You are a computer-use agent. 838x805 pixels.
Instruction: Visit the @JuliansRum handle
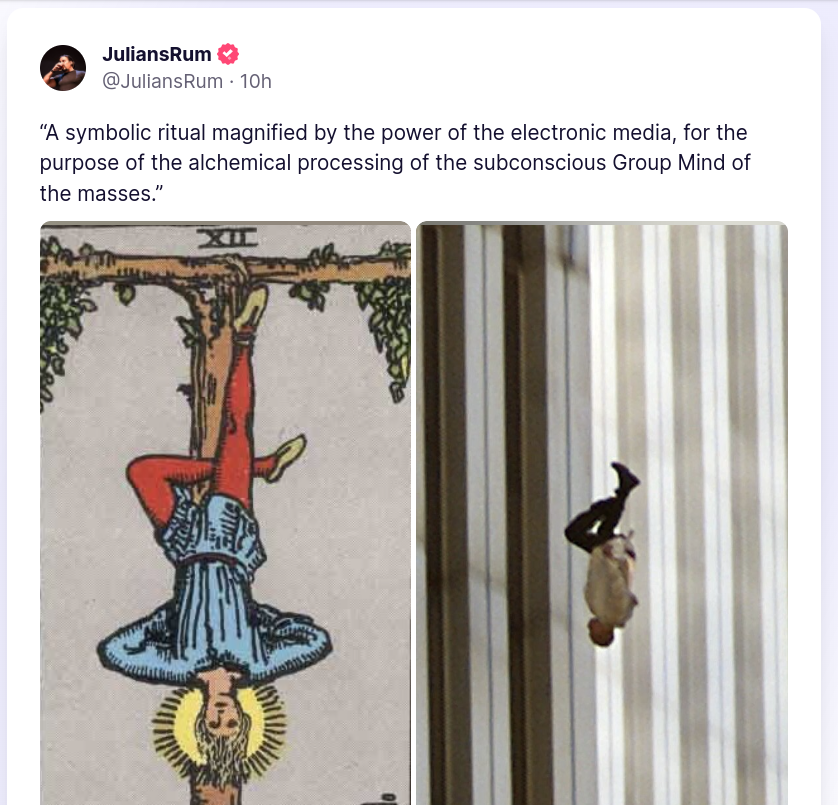(162, 81)
